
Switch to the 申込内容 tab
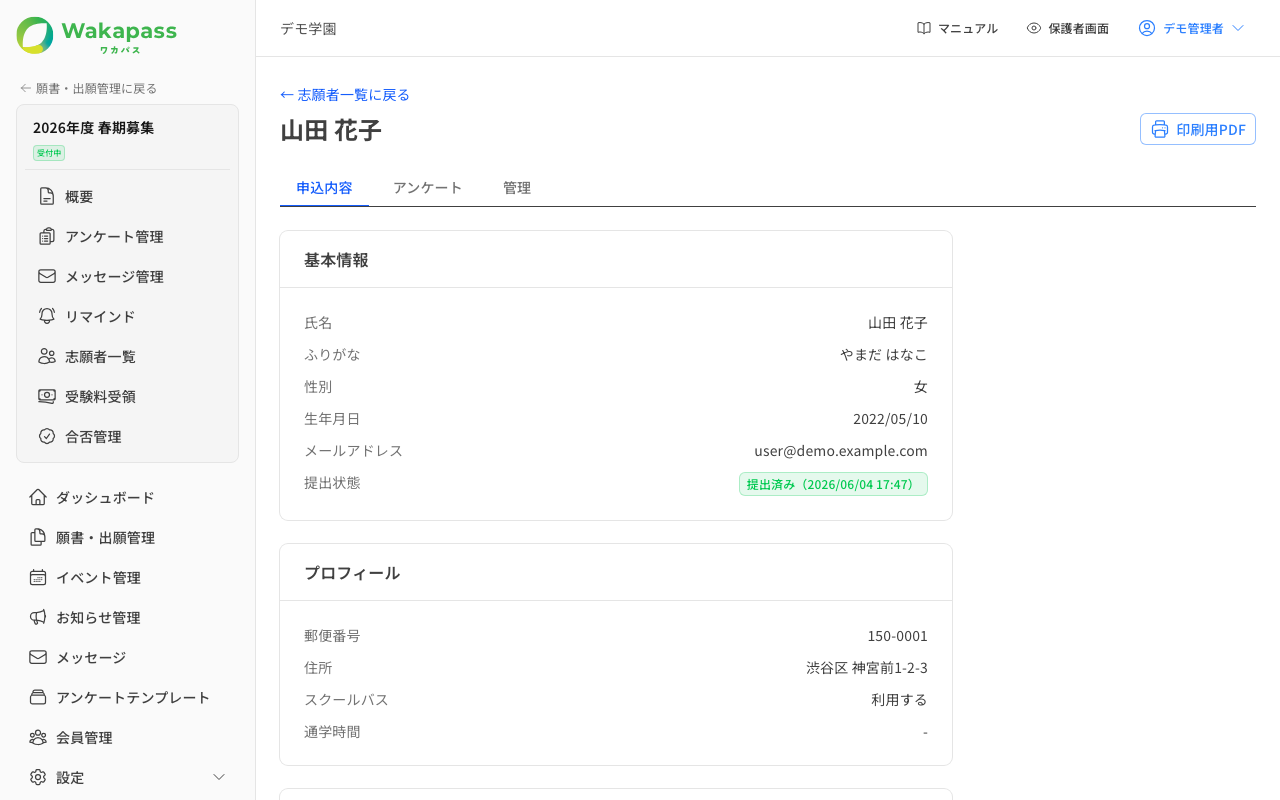coord(324,188)
